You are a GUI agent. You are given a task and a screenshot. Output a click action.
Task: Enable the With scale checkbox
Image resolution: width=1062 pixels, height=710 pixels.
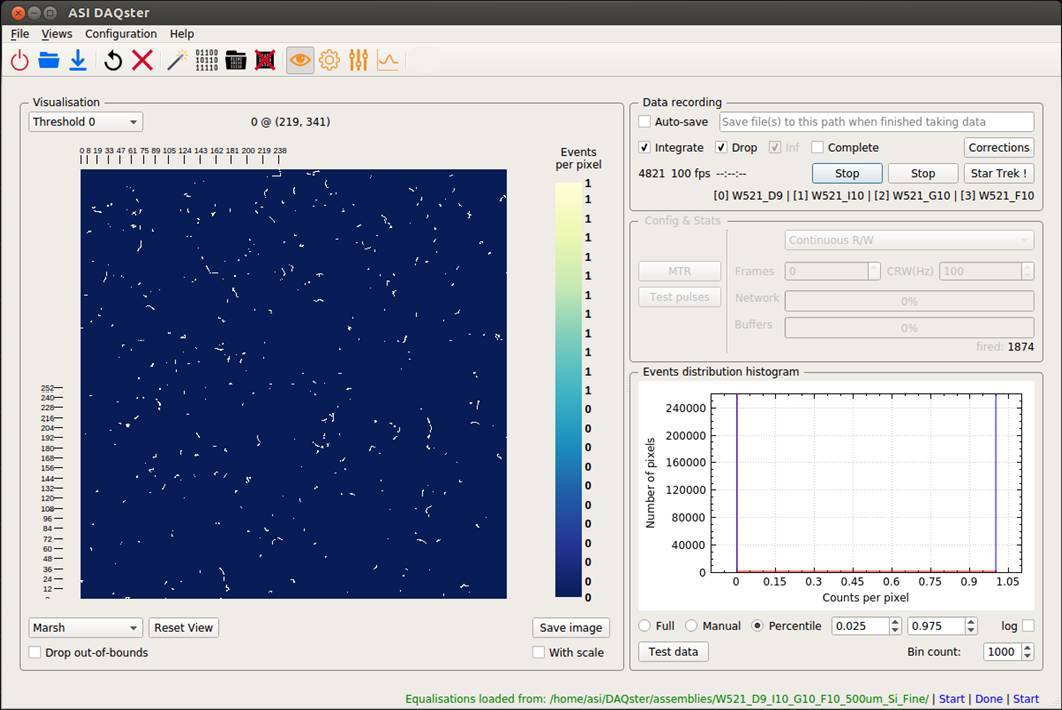538,652
